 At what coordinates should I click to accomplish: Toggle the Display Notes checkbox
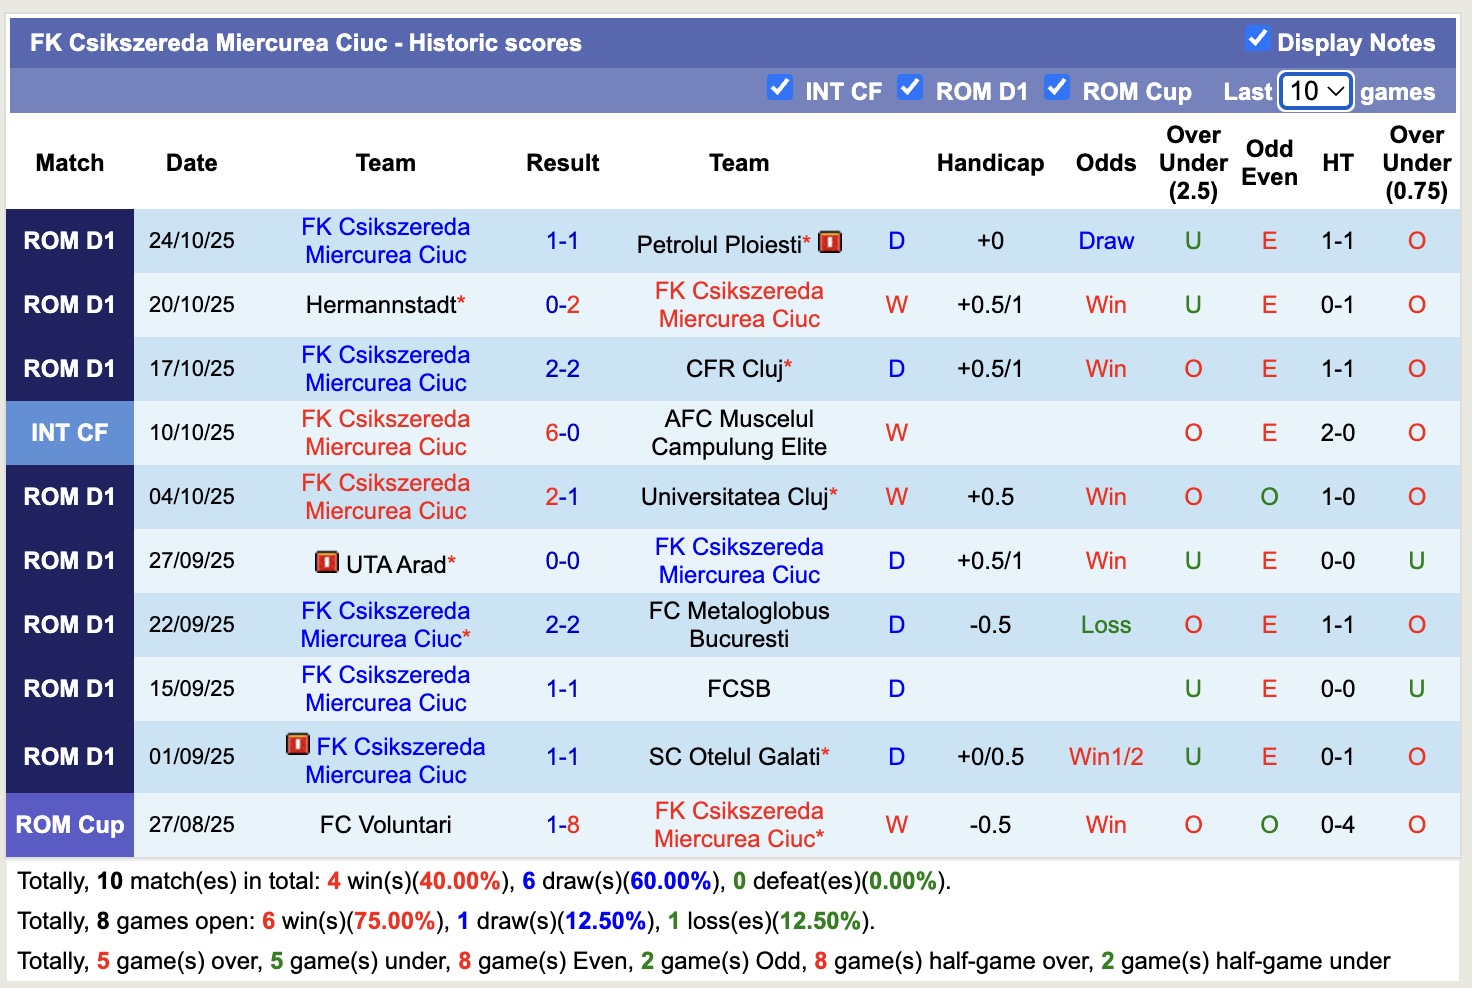(x=1257, y=39)
